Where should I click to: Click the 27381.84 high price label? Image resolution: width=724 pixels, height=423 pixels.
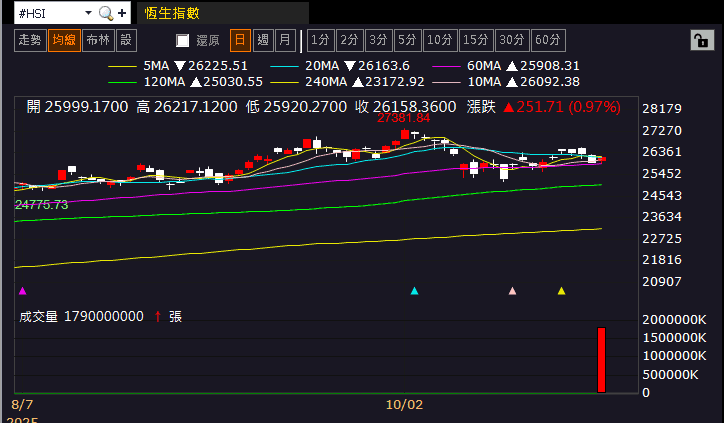pyautogui.click(x=404, y=118)
